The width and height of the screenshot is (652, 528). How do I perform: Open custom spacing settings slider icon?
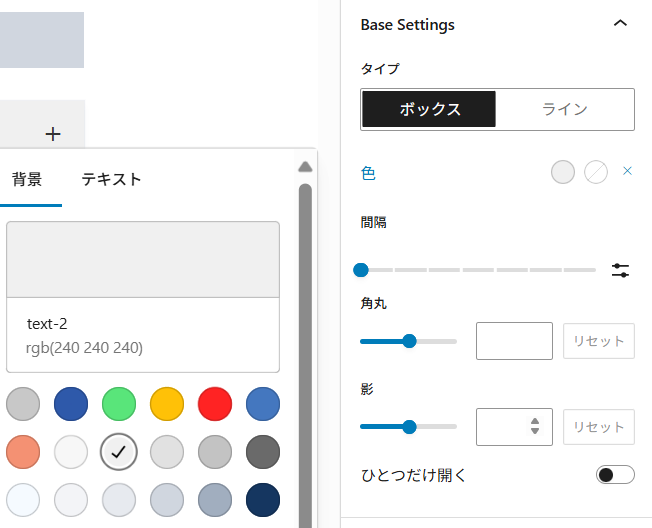(621, 270)
